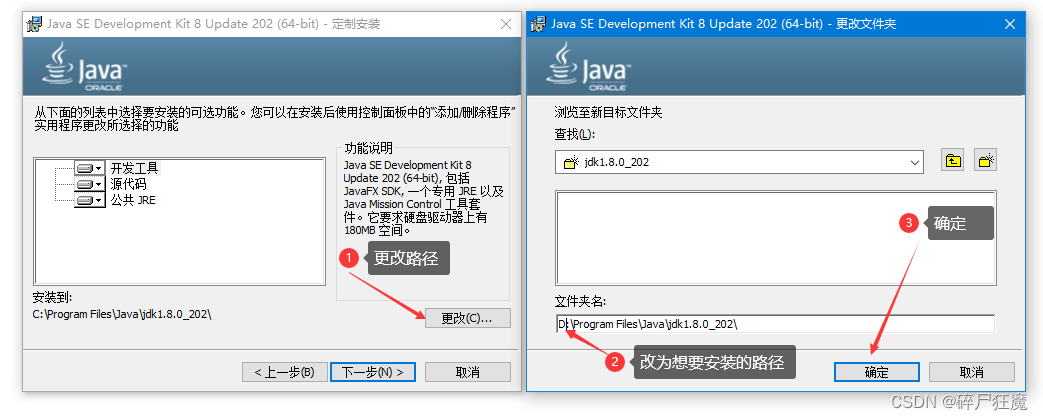Viewport: 1043px width, 420px height.
Task: Click the 浏览至新目标文件夹 label
Action: (x=608, y=112)
